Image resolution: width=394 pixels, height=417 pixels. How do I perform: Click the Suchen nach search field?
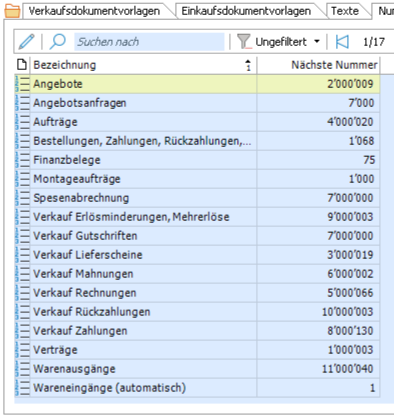tap(149, 42)
